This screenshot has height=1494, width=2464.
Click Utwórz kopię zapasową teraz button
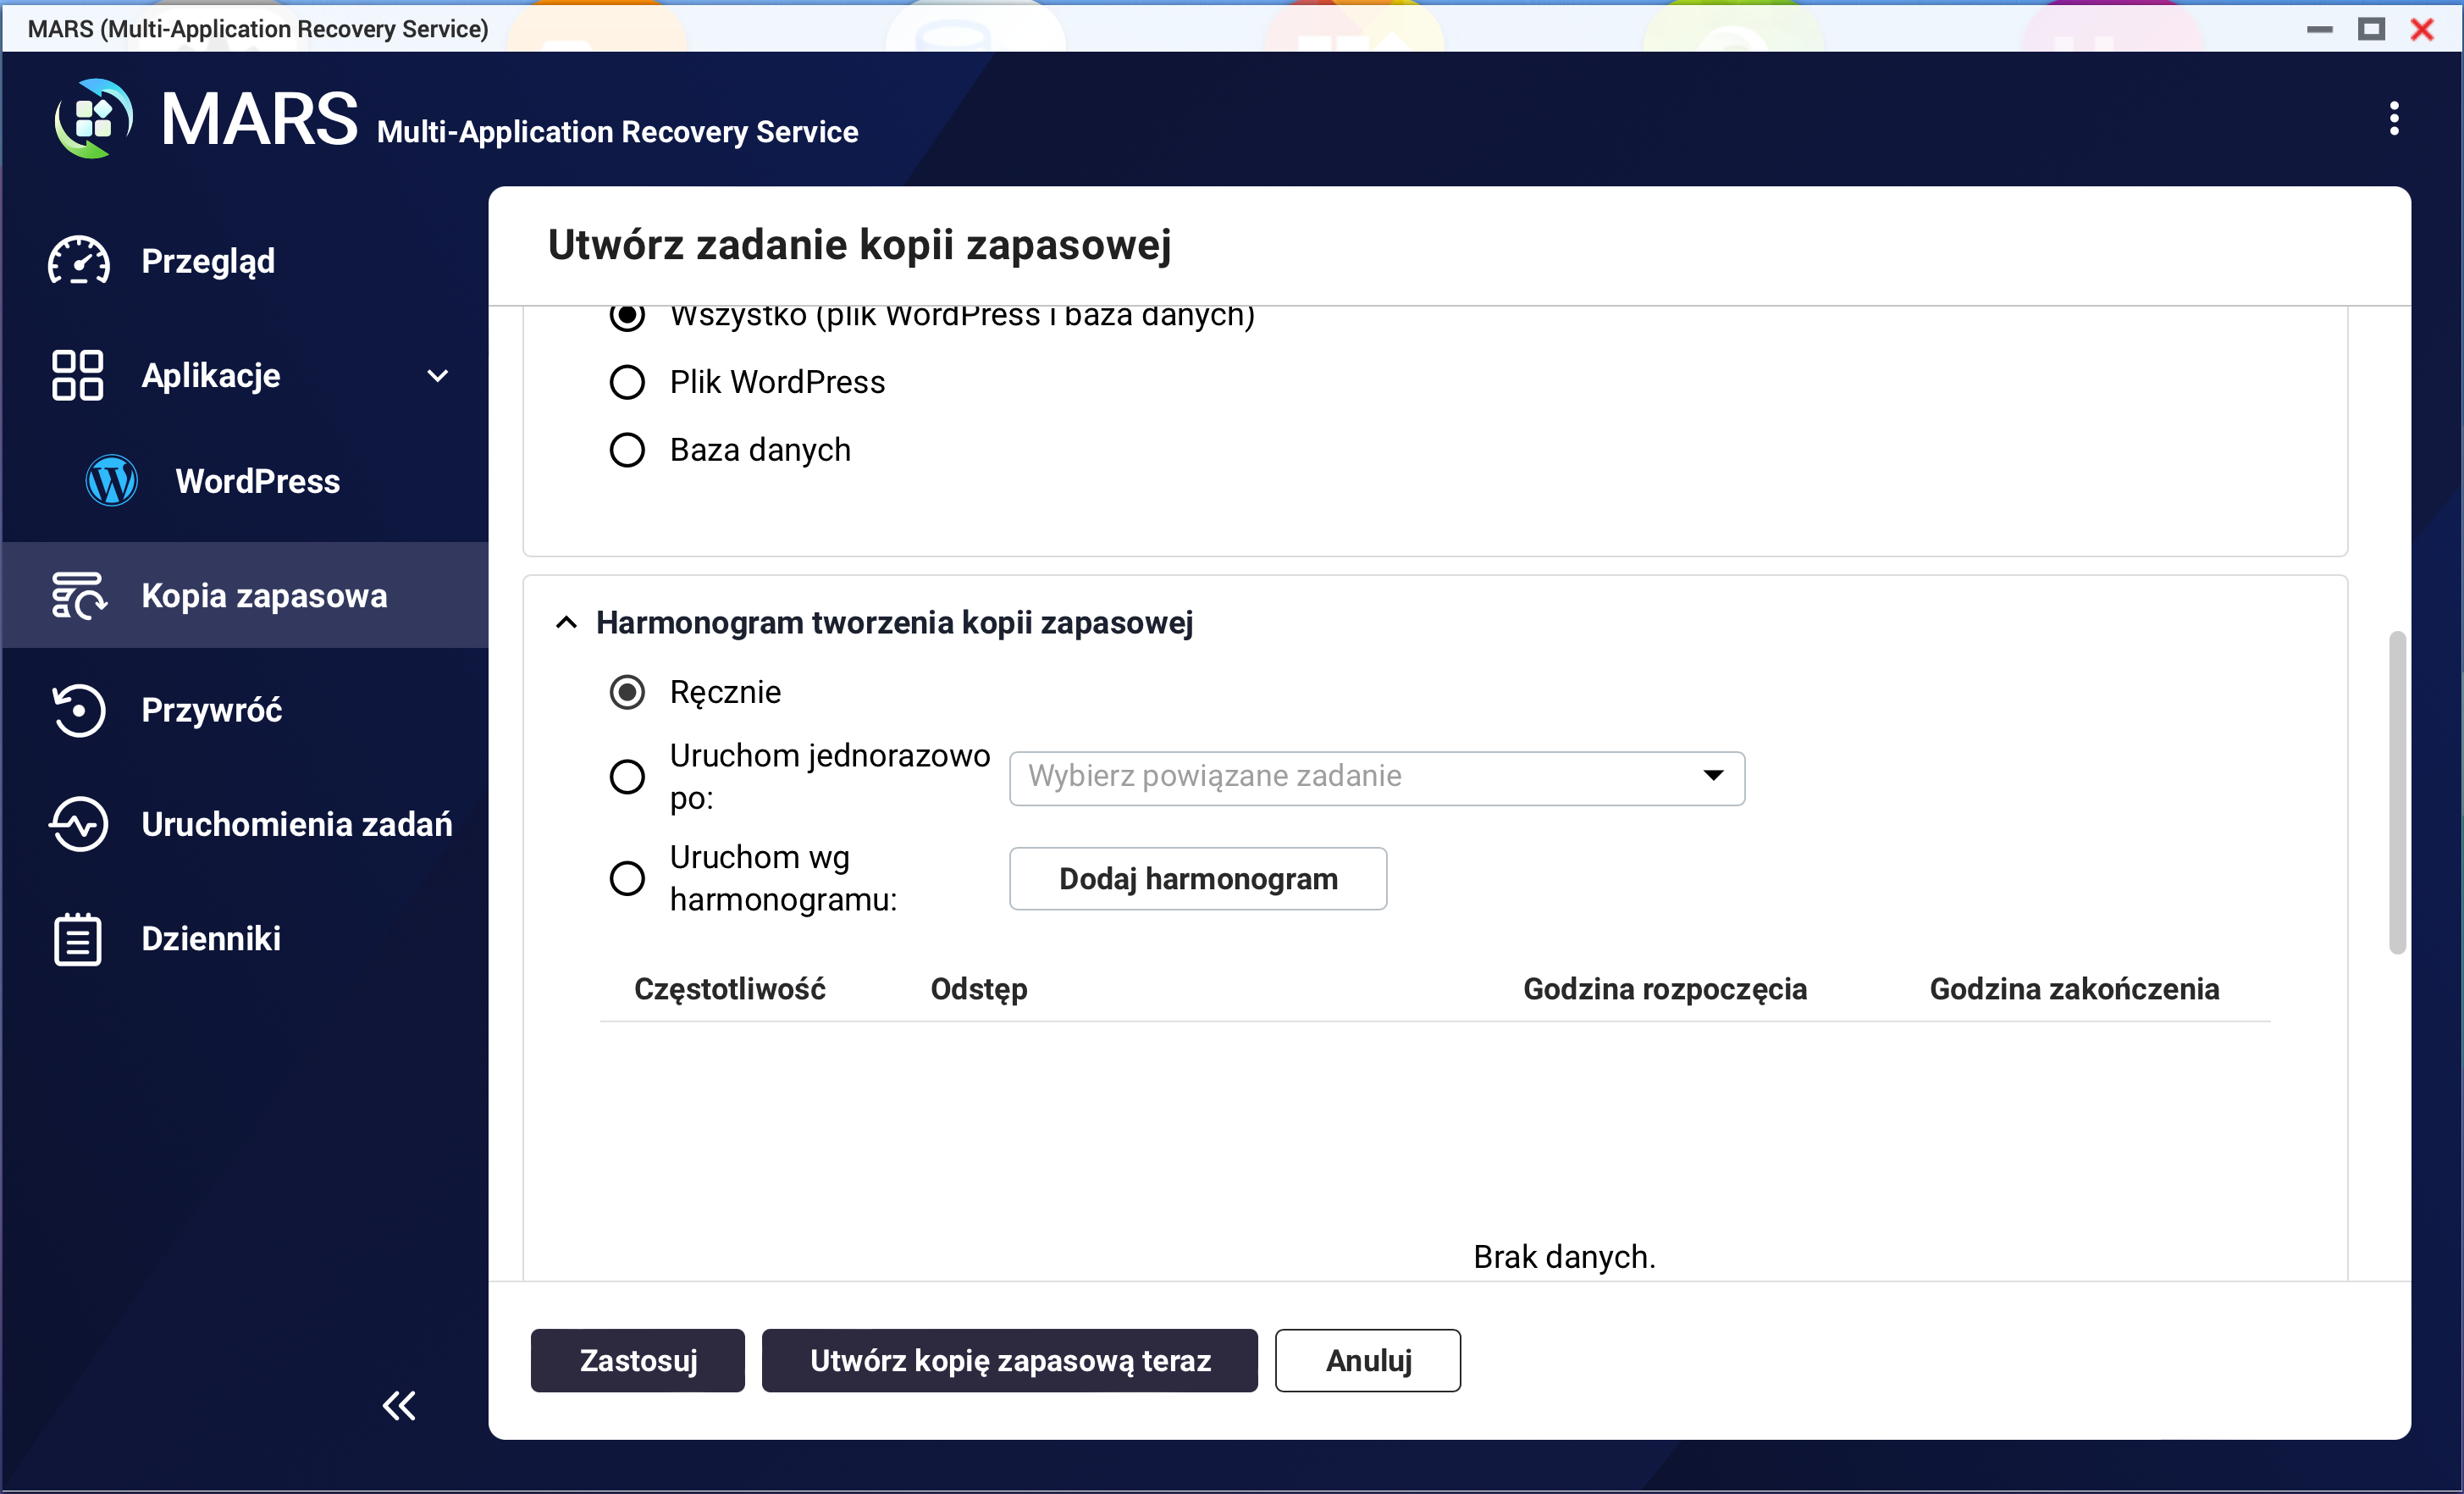(1009, 1360)
